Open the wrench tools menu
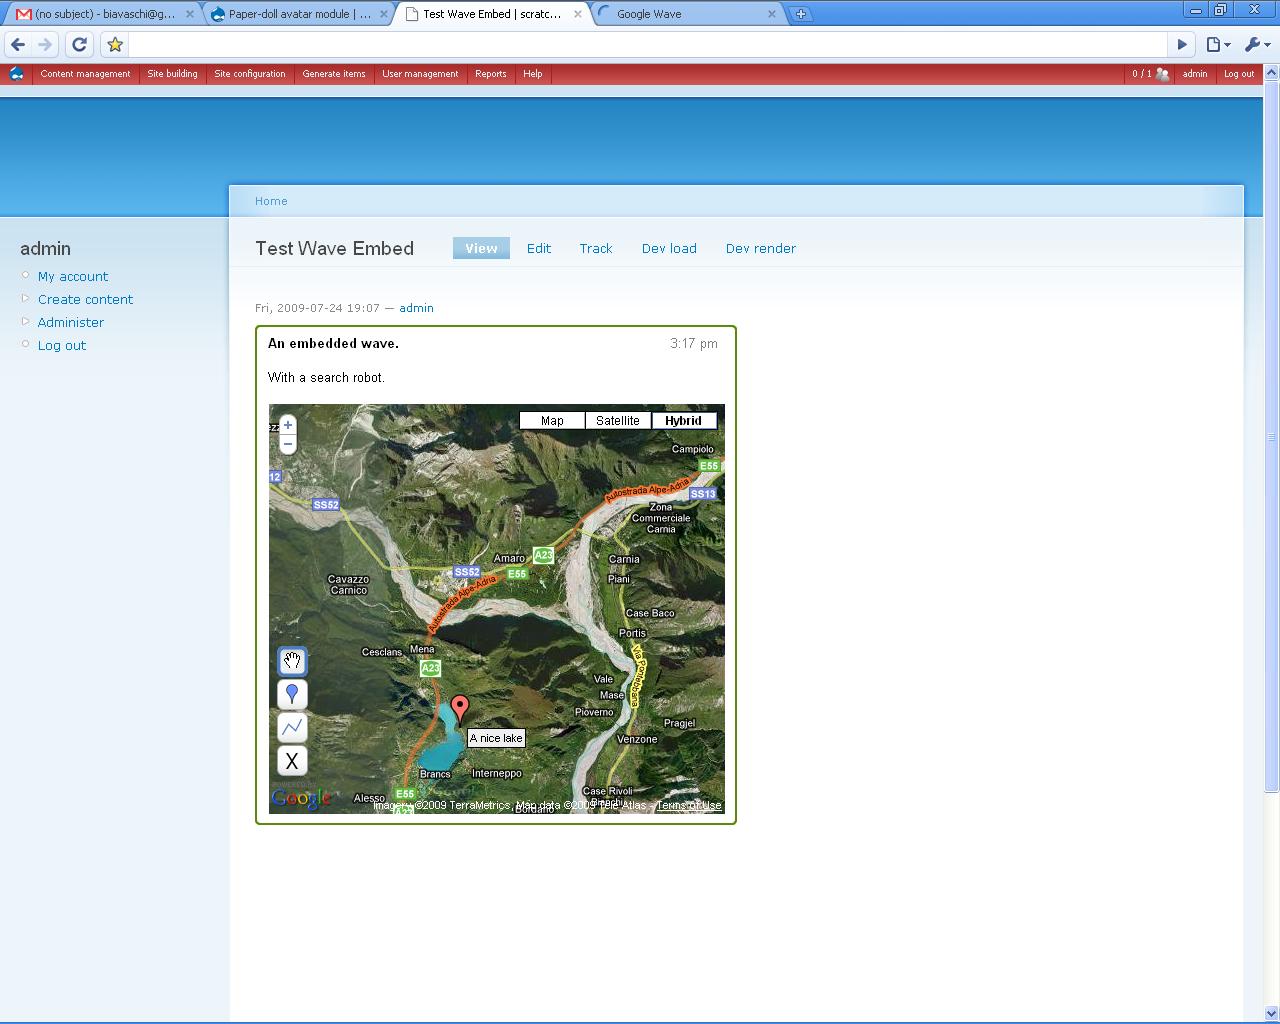This screenshot has width=1280, height=1024. click(1256, 44)
